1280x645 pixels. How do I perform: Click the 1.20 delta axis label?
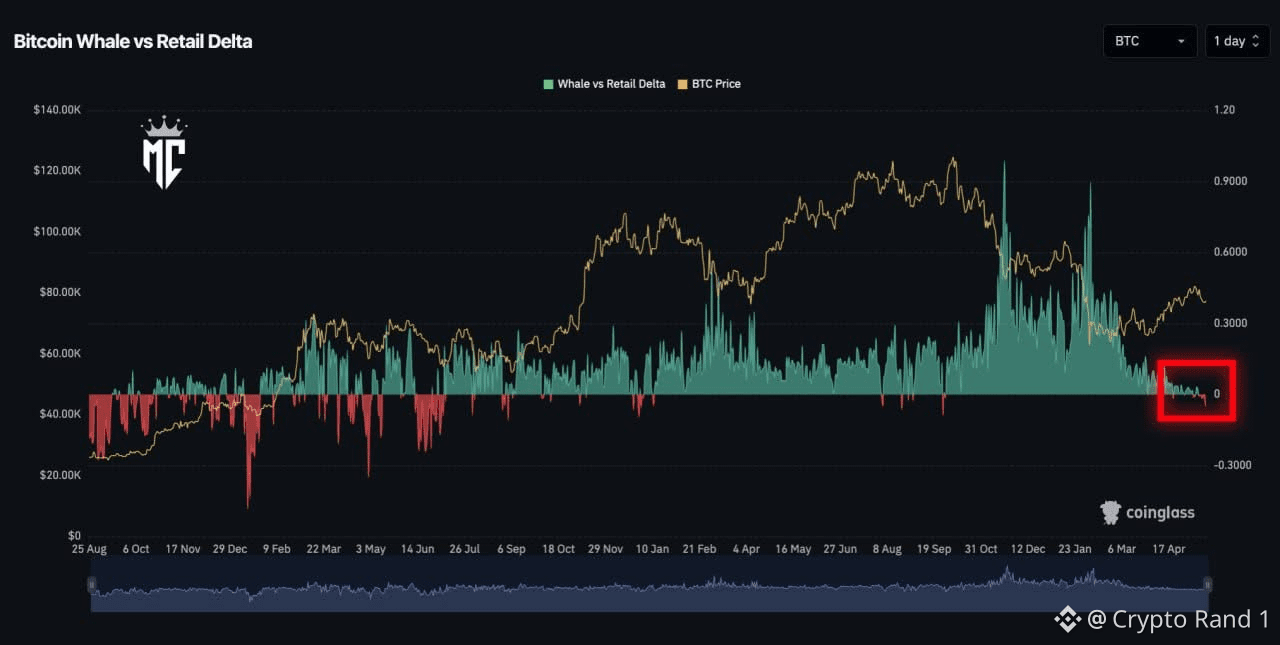click(x=1224, y=110)
